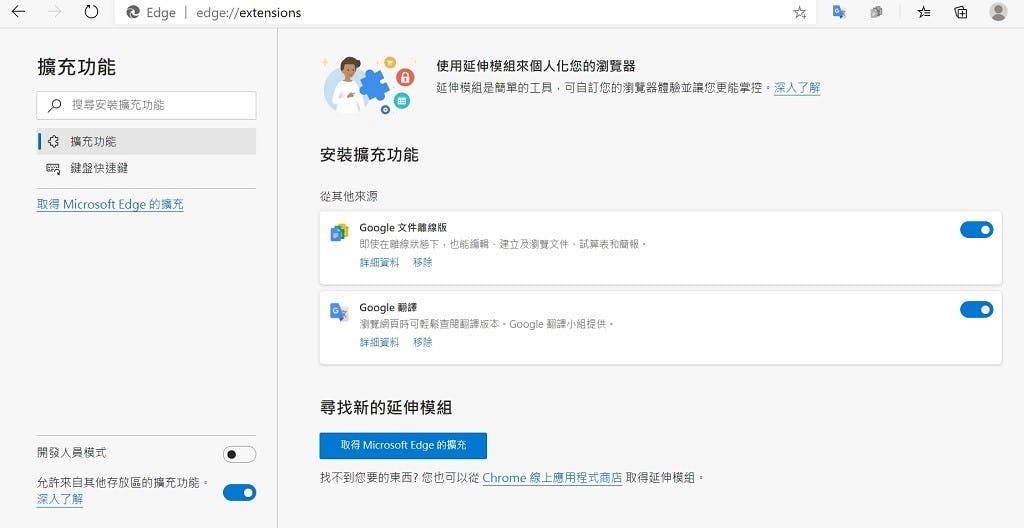This screenshot has width=1024, height=528.
Task: Click the search magnifier icon in the sidebar
Action: pyautogui.click(x=55, y=105)
